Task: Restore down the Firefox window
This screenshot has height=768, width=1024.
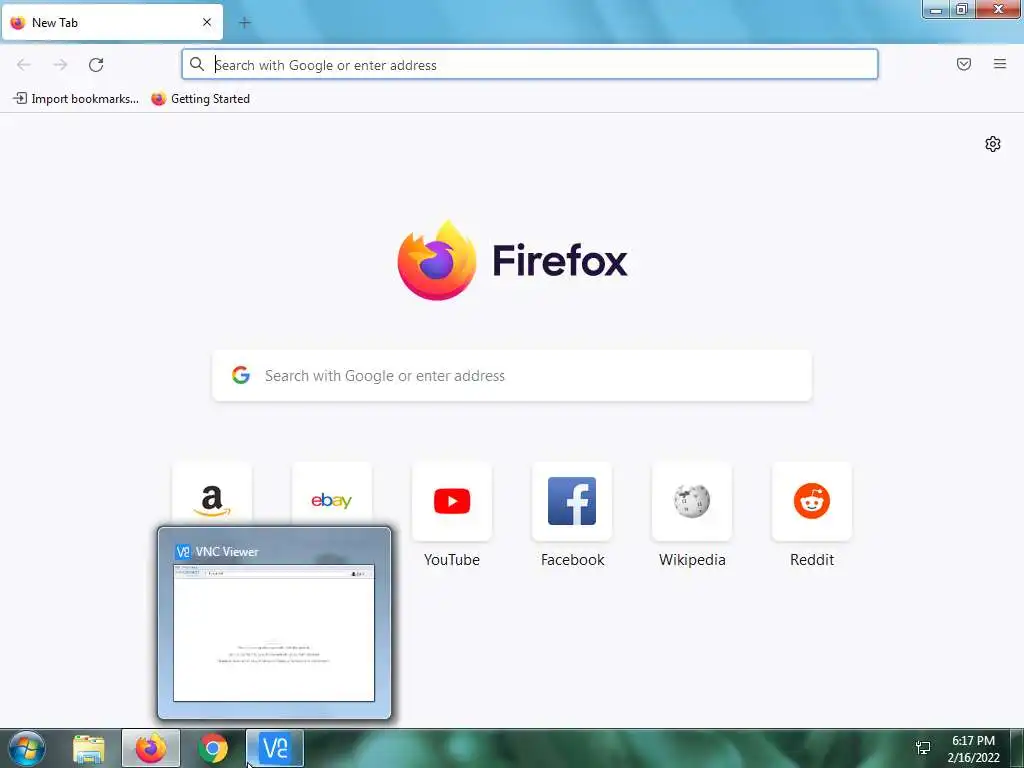Action: (x=962, y=9)
